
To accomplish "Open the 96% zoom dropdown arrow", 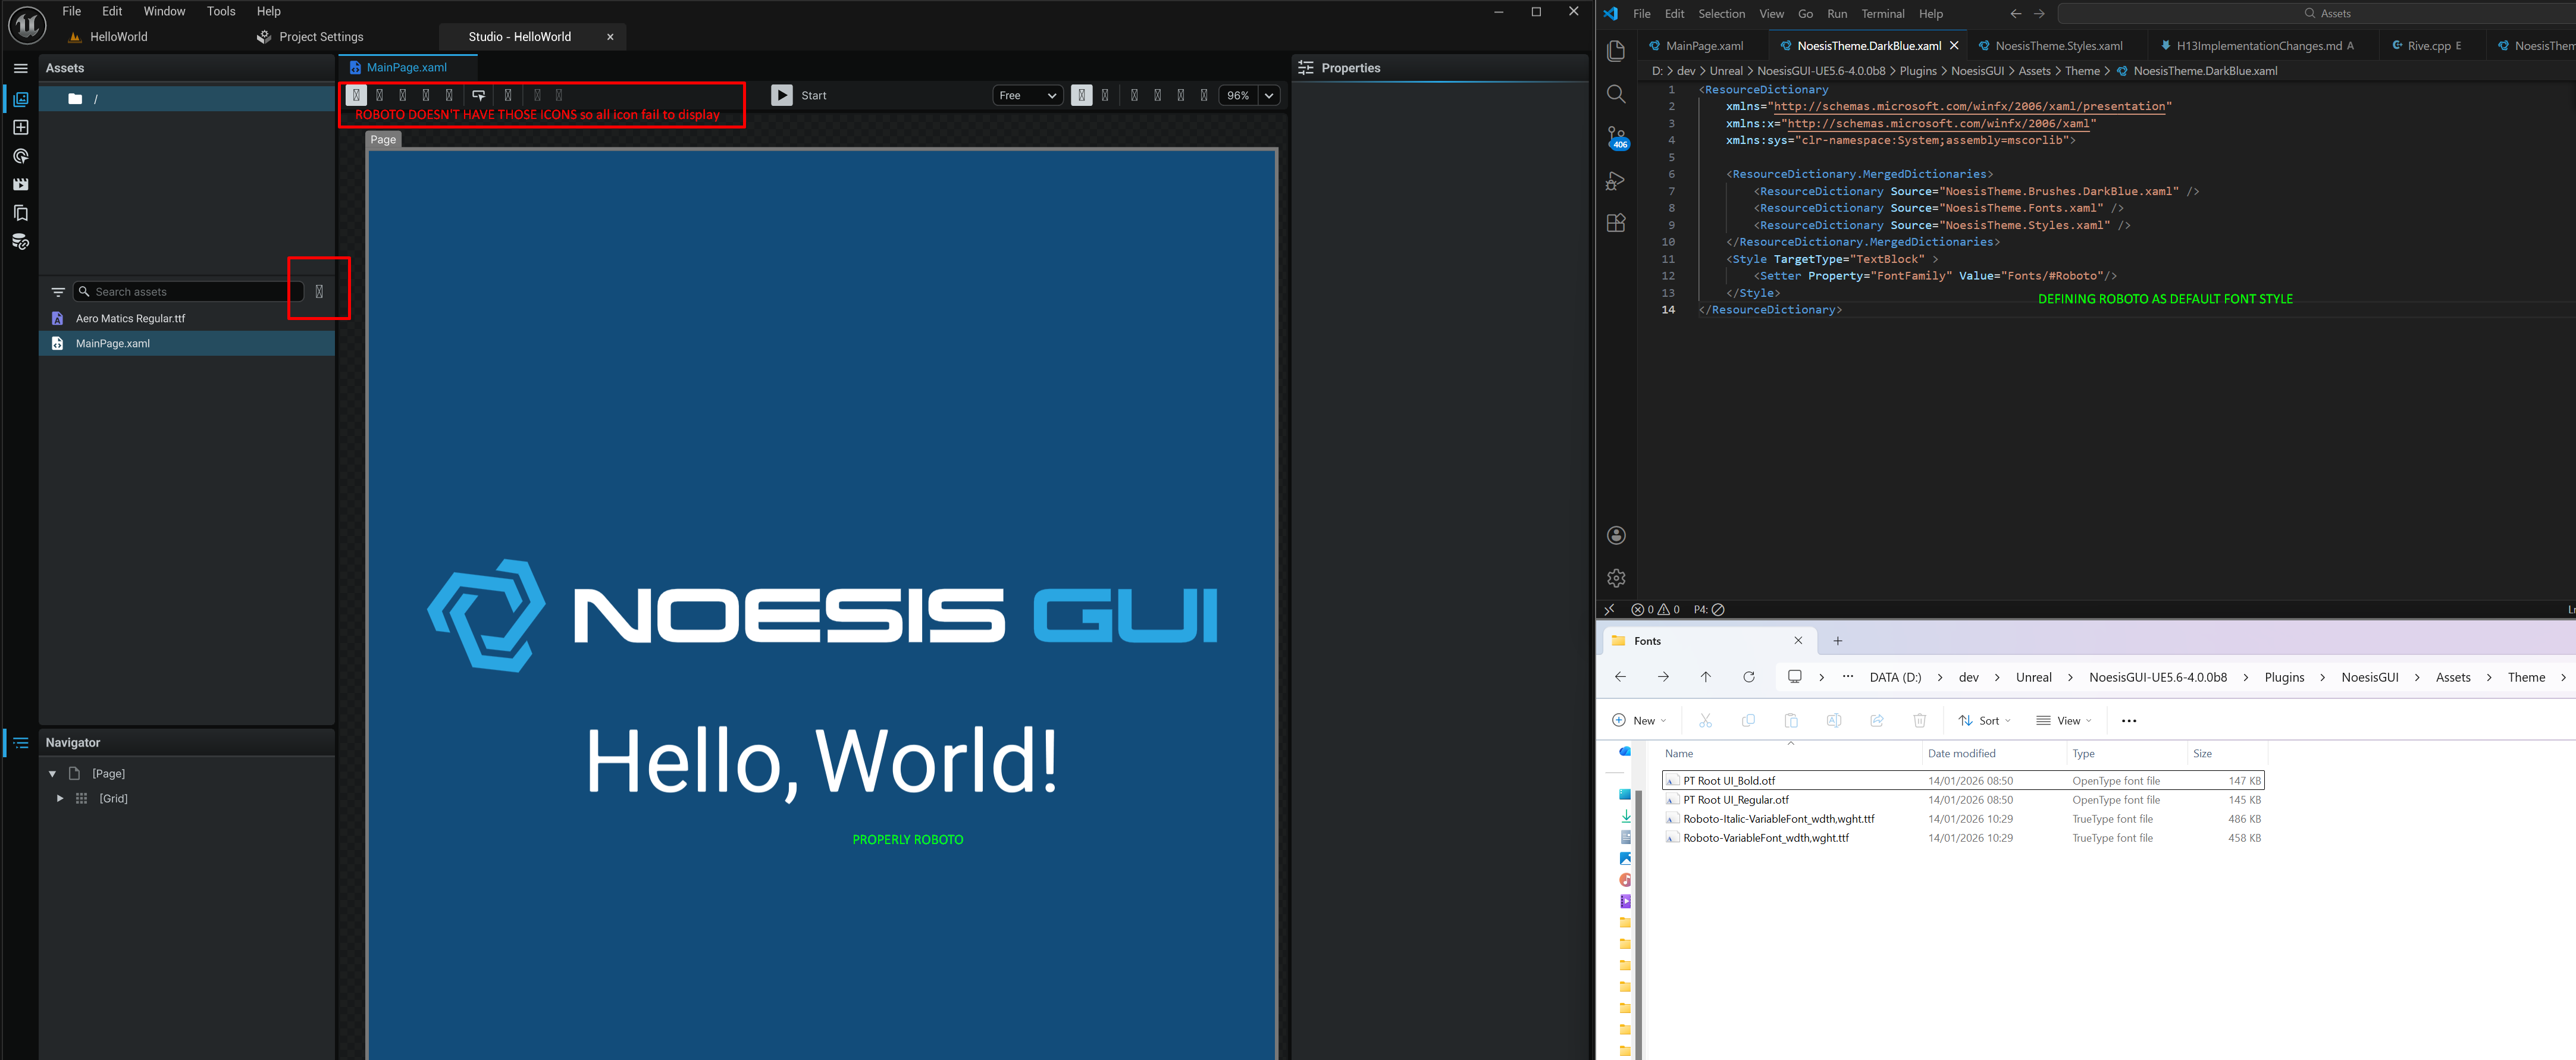I will tap(1268, 95).
